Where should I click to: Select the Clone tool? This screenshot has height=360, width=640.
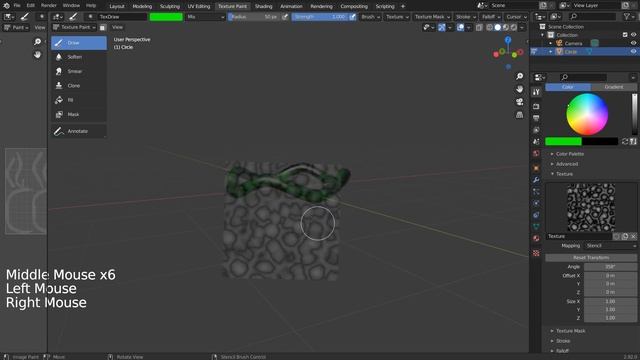tap(79, 86)
